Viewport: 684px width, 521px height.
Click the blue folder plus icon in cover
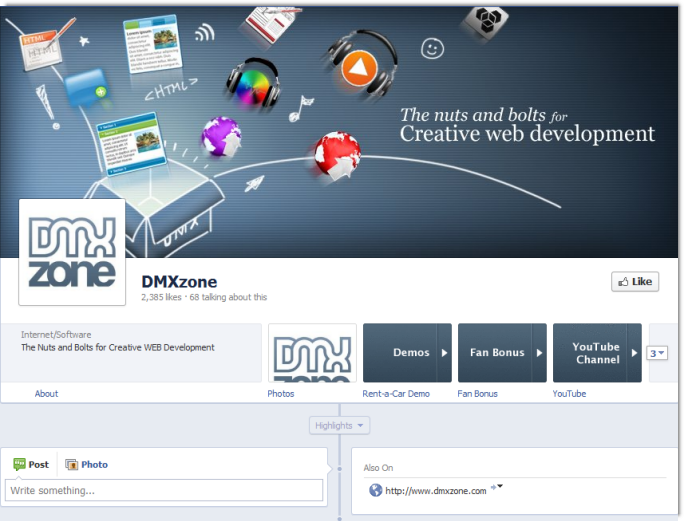click(86, 89)
